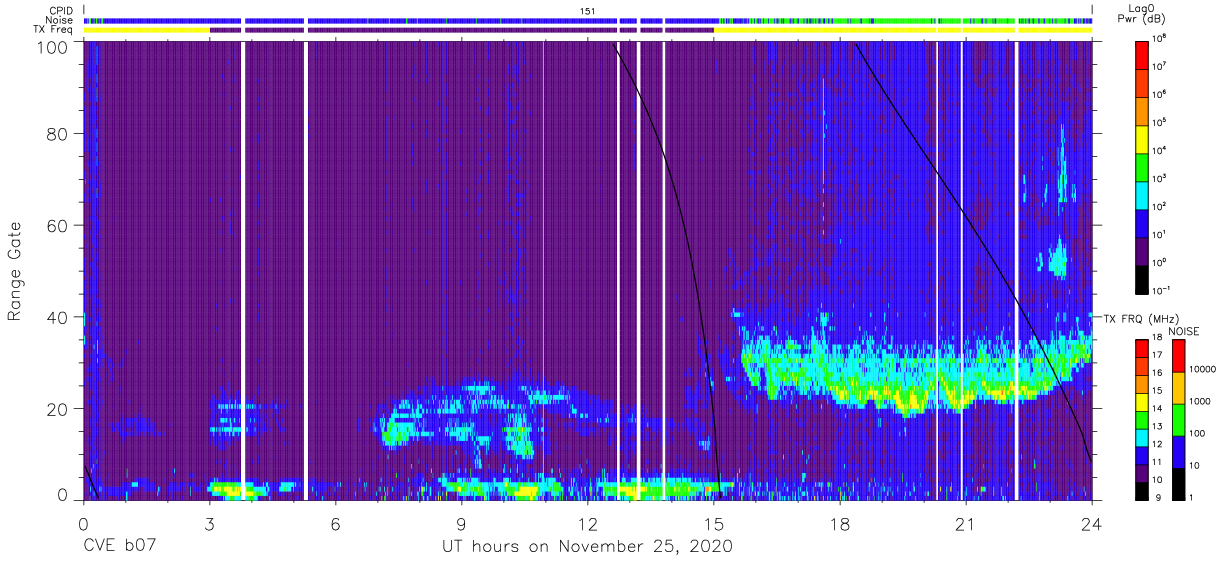Click the UT hours axis tick 15
Viewport: 1228px width, 567px height.
pyautogui.click(x=714, y=523)
